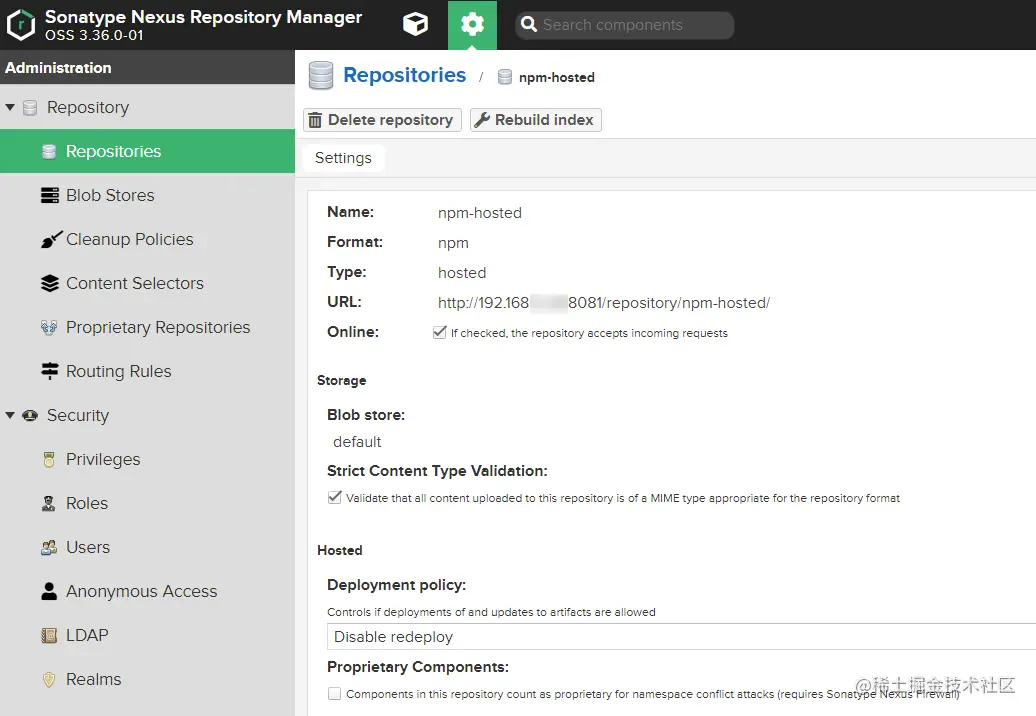Click the Routing Rules signpost icon
This screenshot has height=716, width=1036.
coord(50,371)
